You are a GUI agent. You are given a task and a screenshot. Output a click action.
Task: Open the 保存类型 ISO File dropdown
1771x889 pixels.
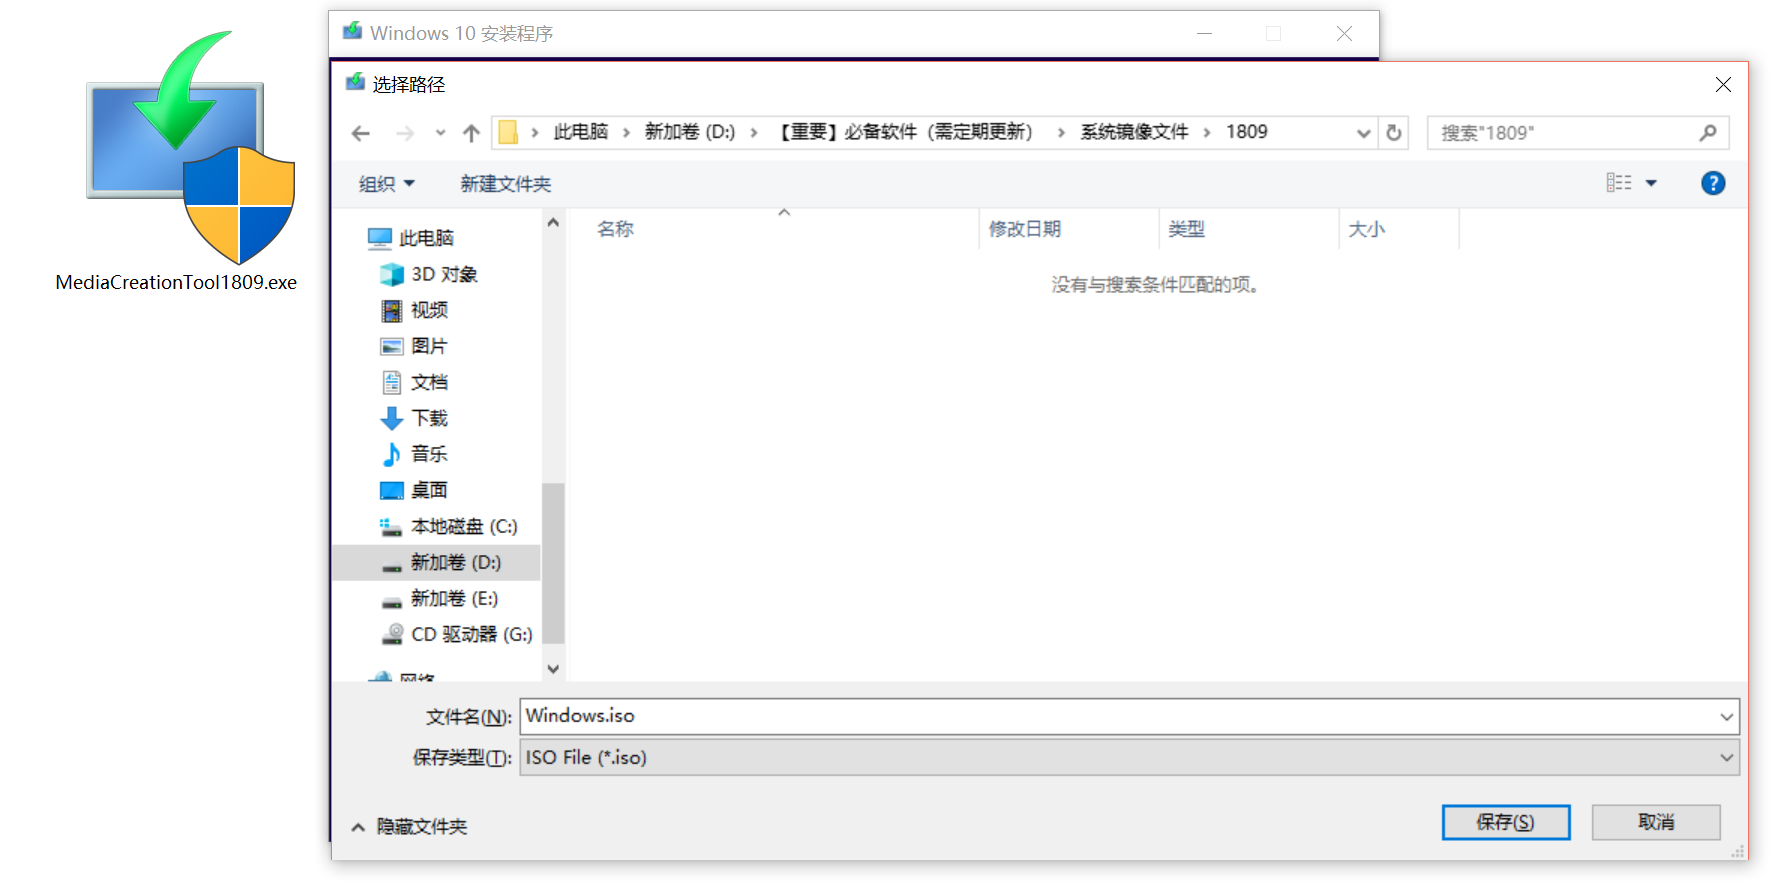pos(1130,757)
